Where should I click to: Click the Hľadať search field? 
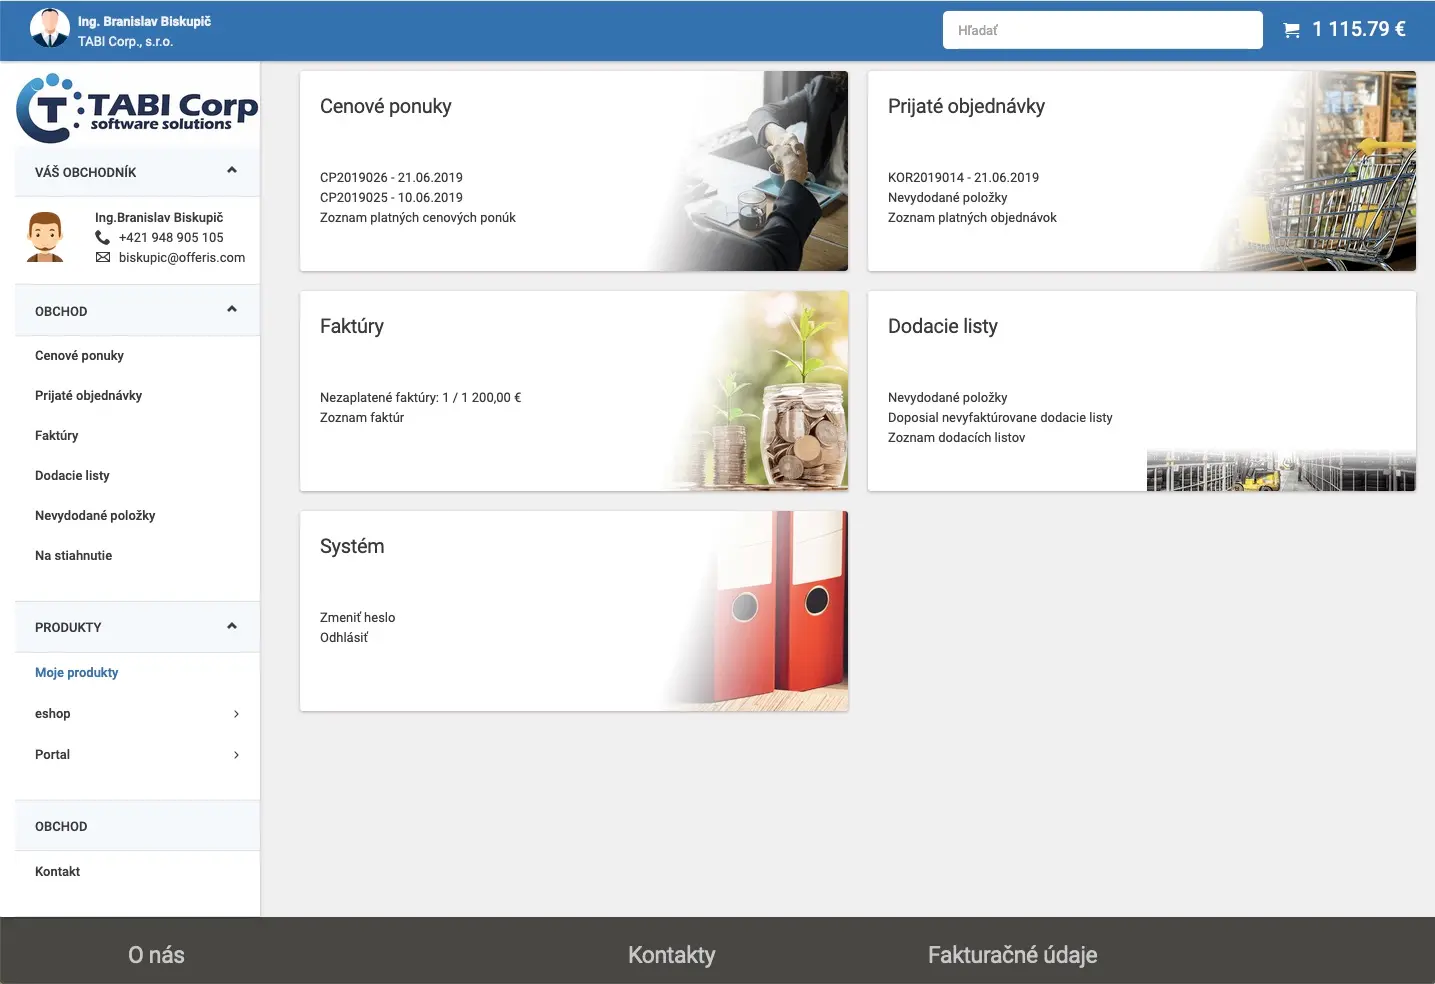[x=1102, y=30]
